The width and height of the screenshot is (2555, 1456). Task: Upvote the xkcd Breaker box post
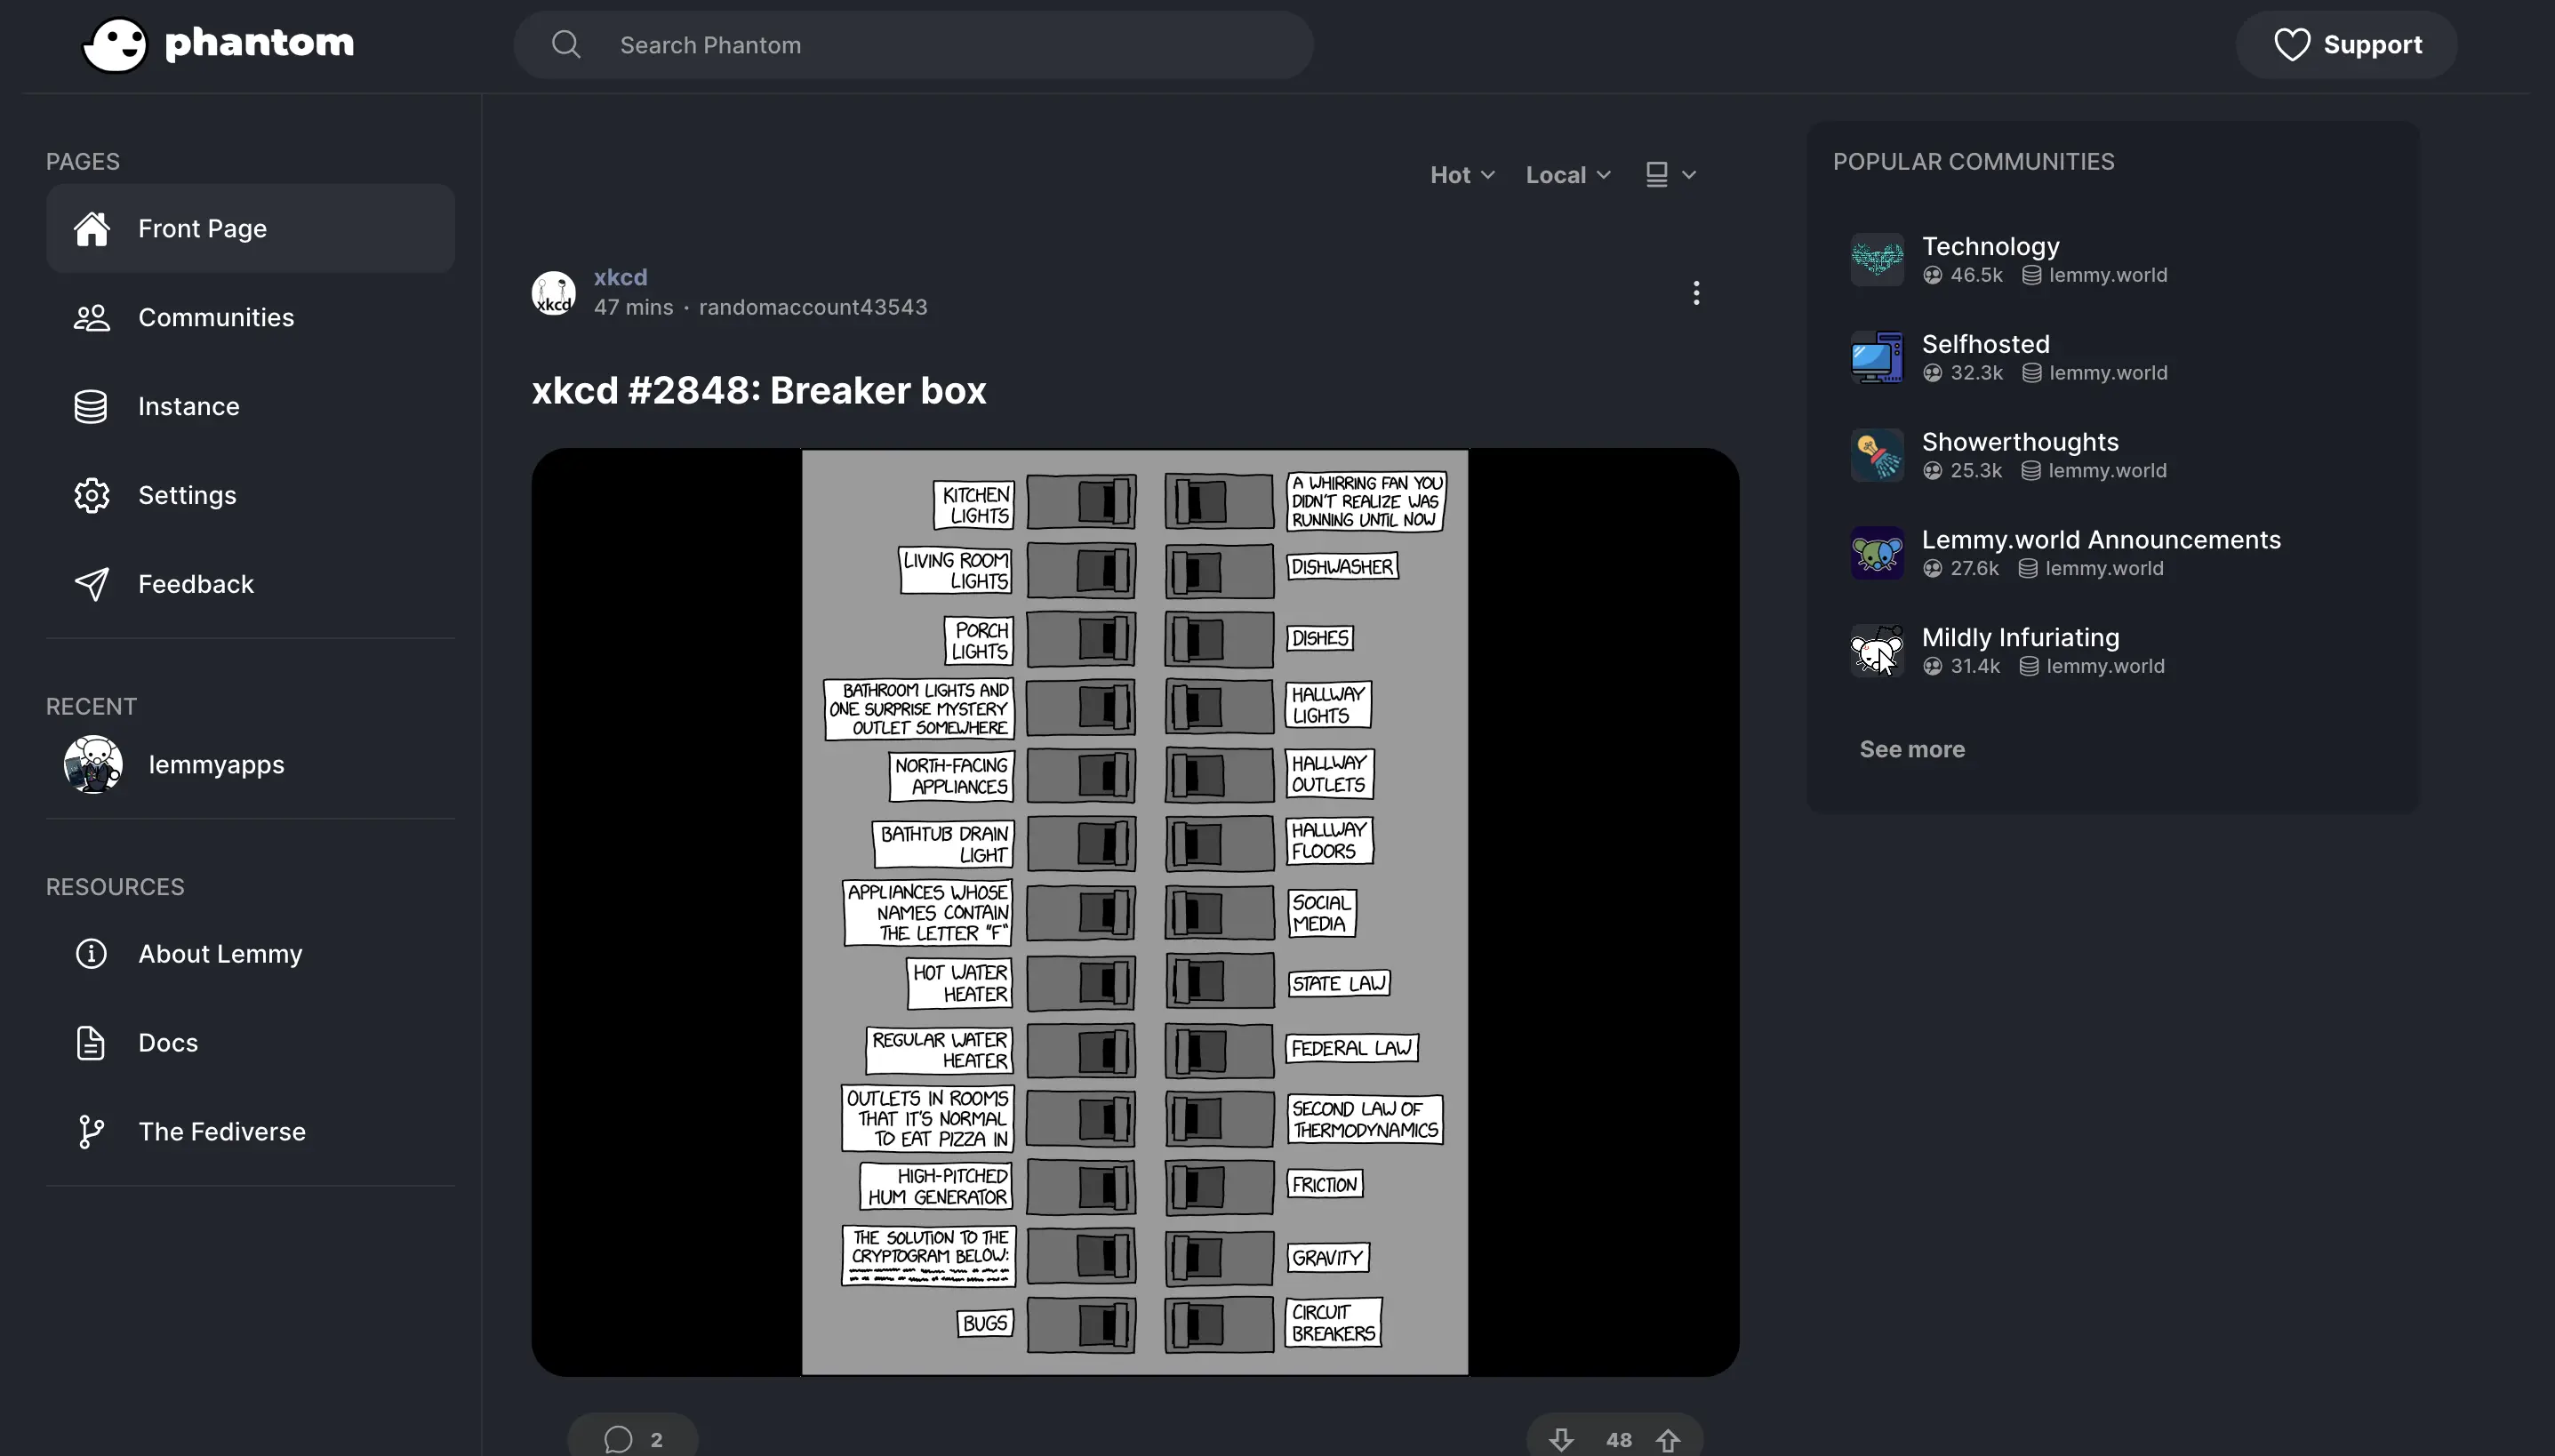point(1668,1440)
